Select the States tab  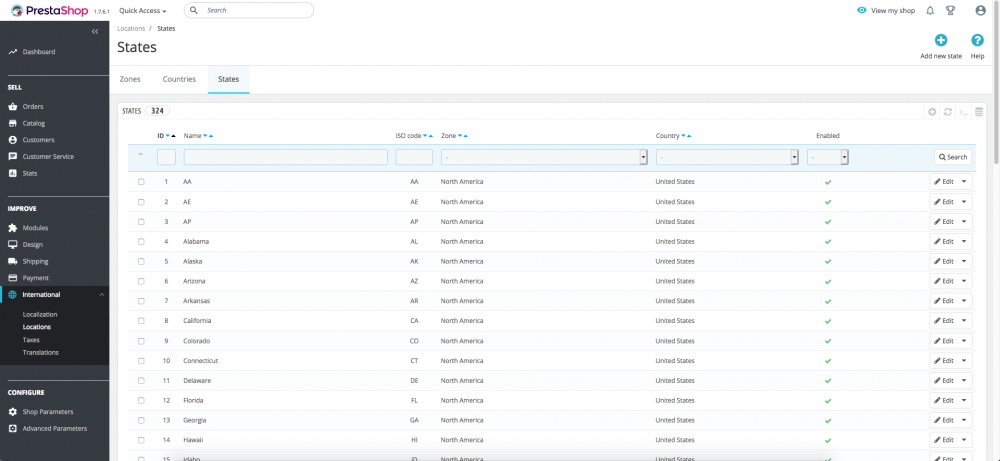[228, 79]
